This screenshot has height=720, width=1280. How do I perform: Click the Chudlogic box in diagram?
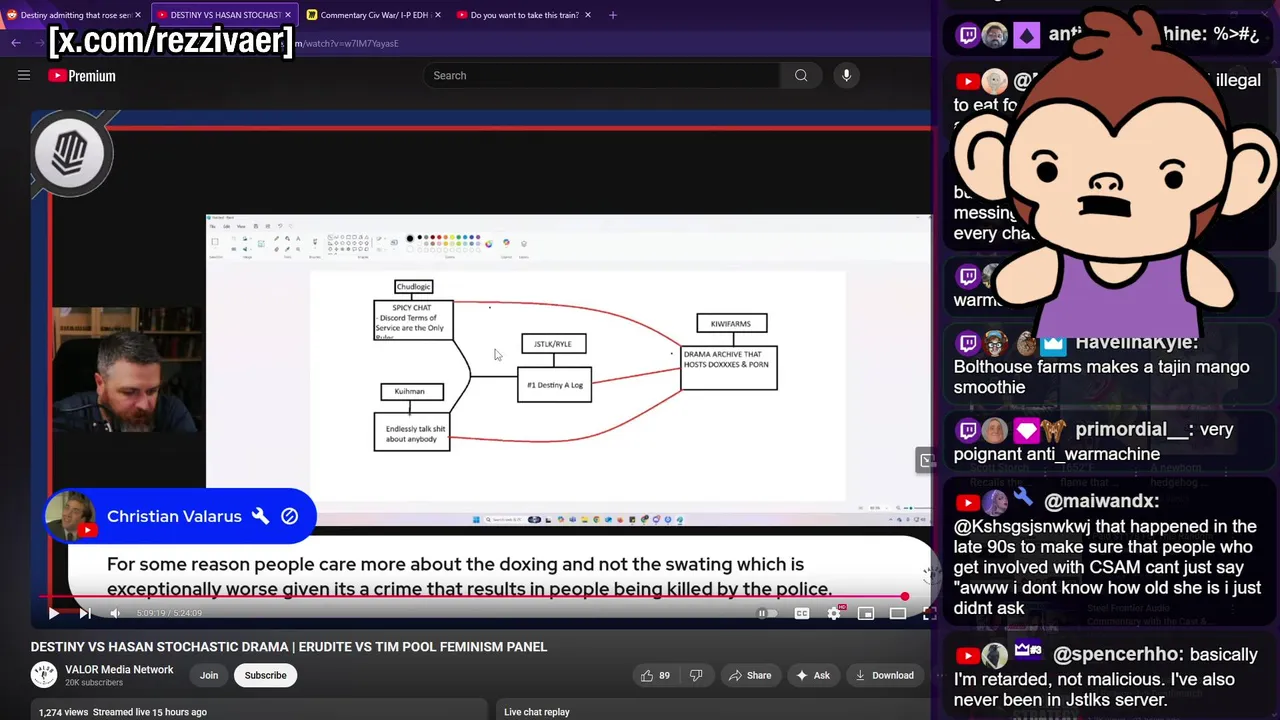(x=413, y=287)
